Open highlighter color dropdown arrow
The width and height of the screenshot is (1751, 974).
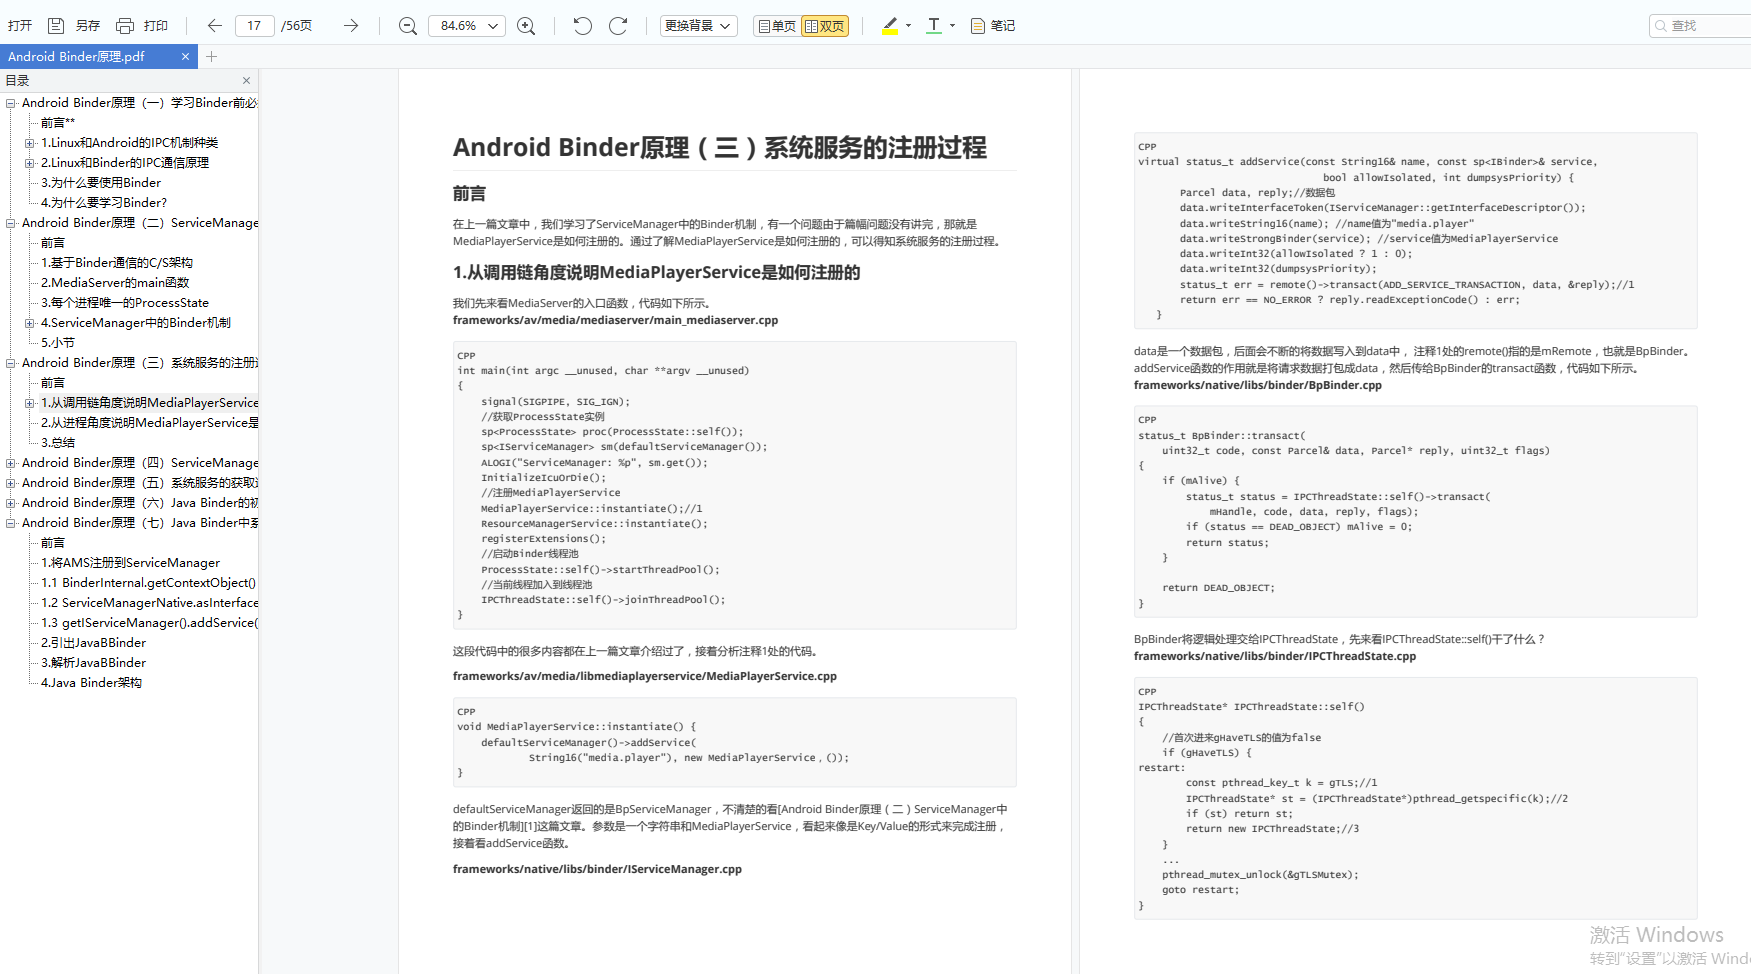pos(908,26)
